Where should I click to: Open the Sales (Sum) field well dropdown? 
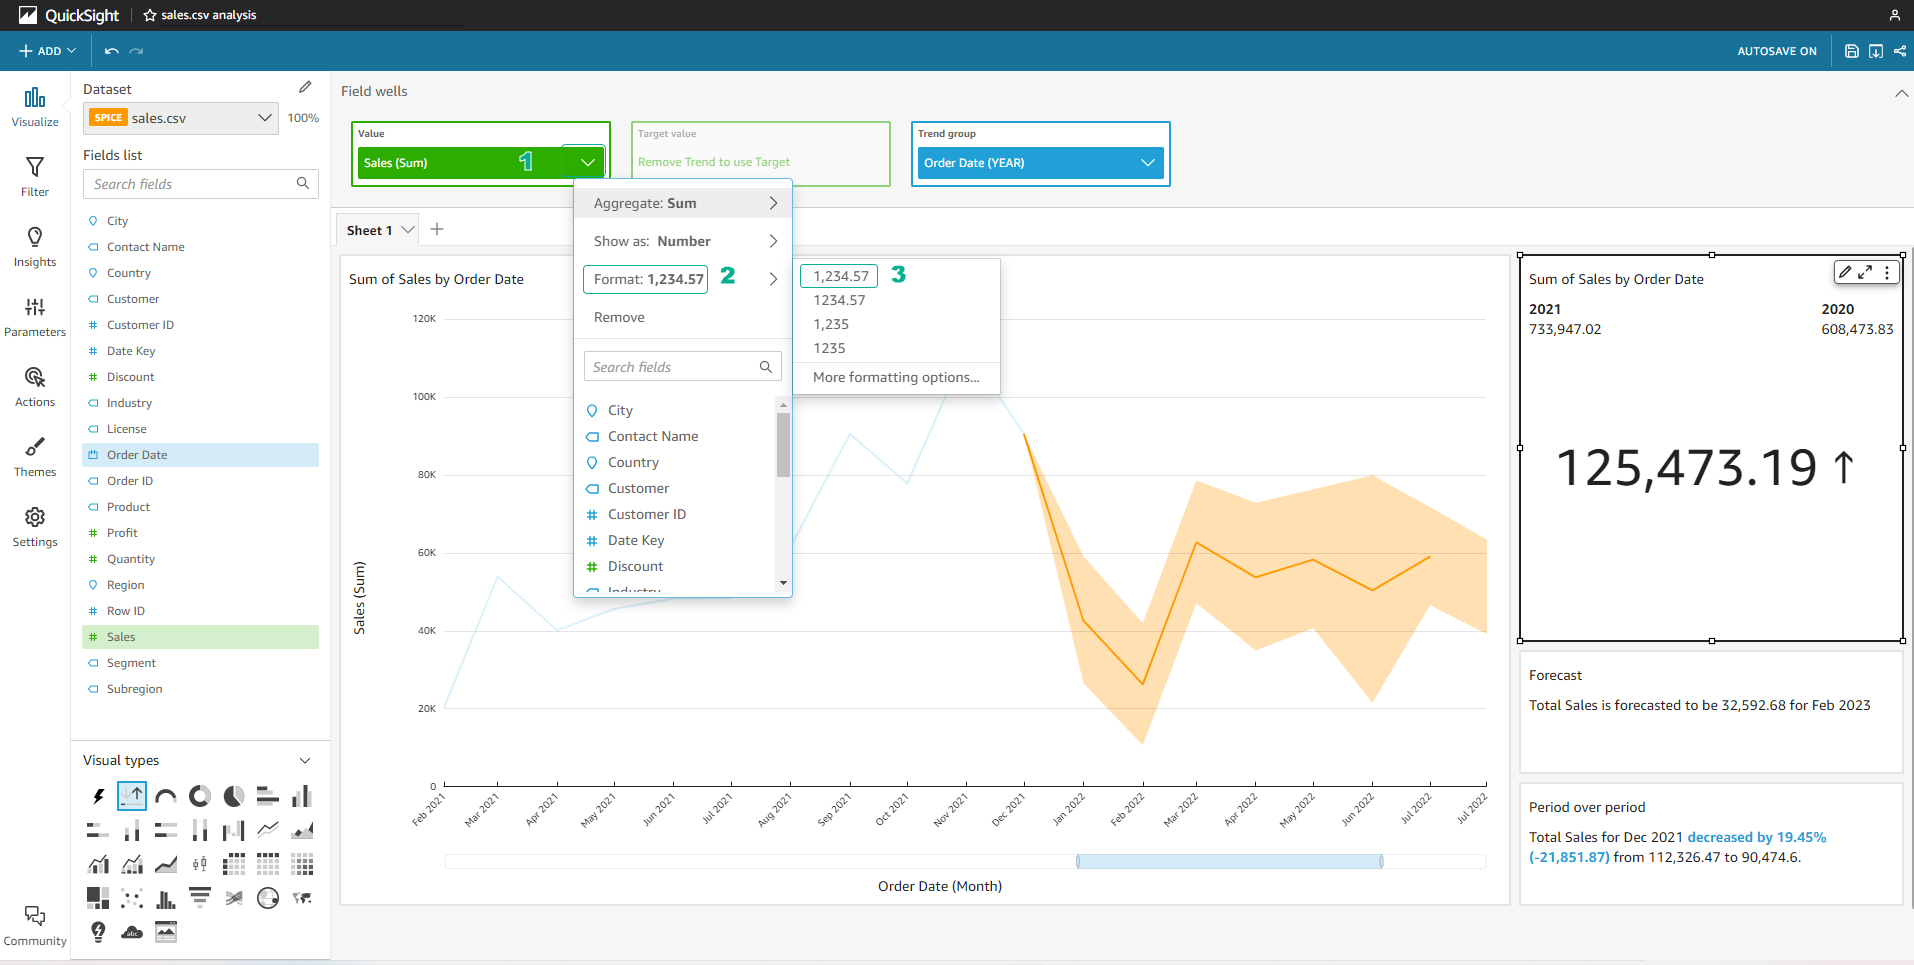(587, 162)
